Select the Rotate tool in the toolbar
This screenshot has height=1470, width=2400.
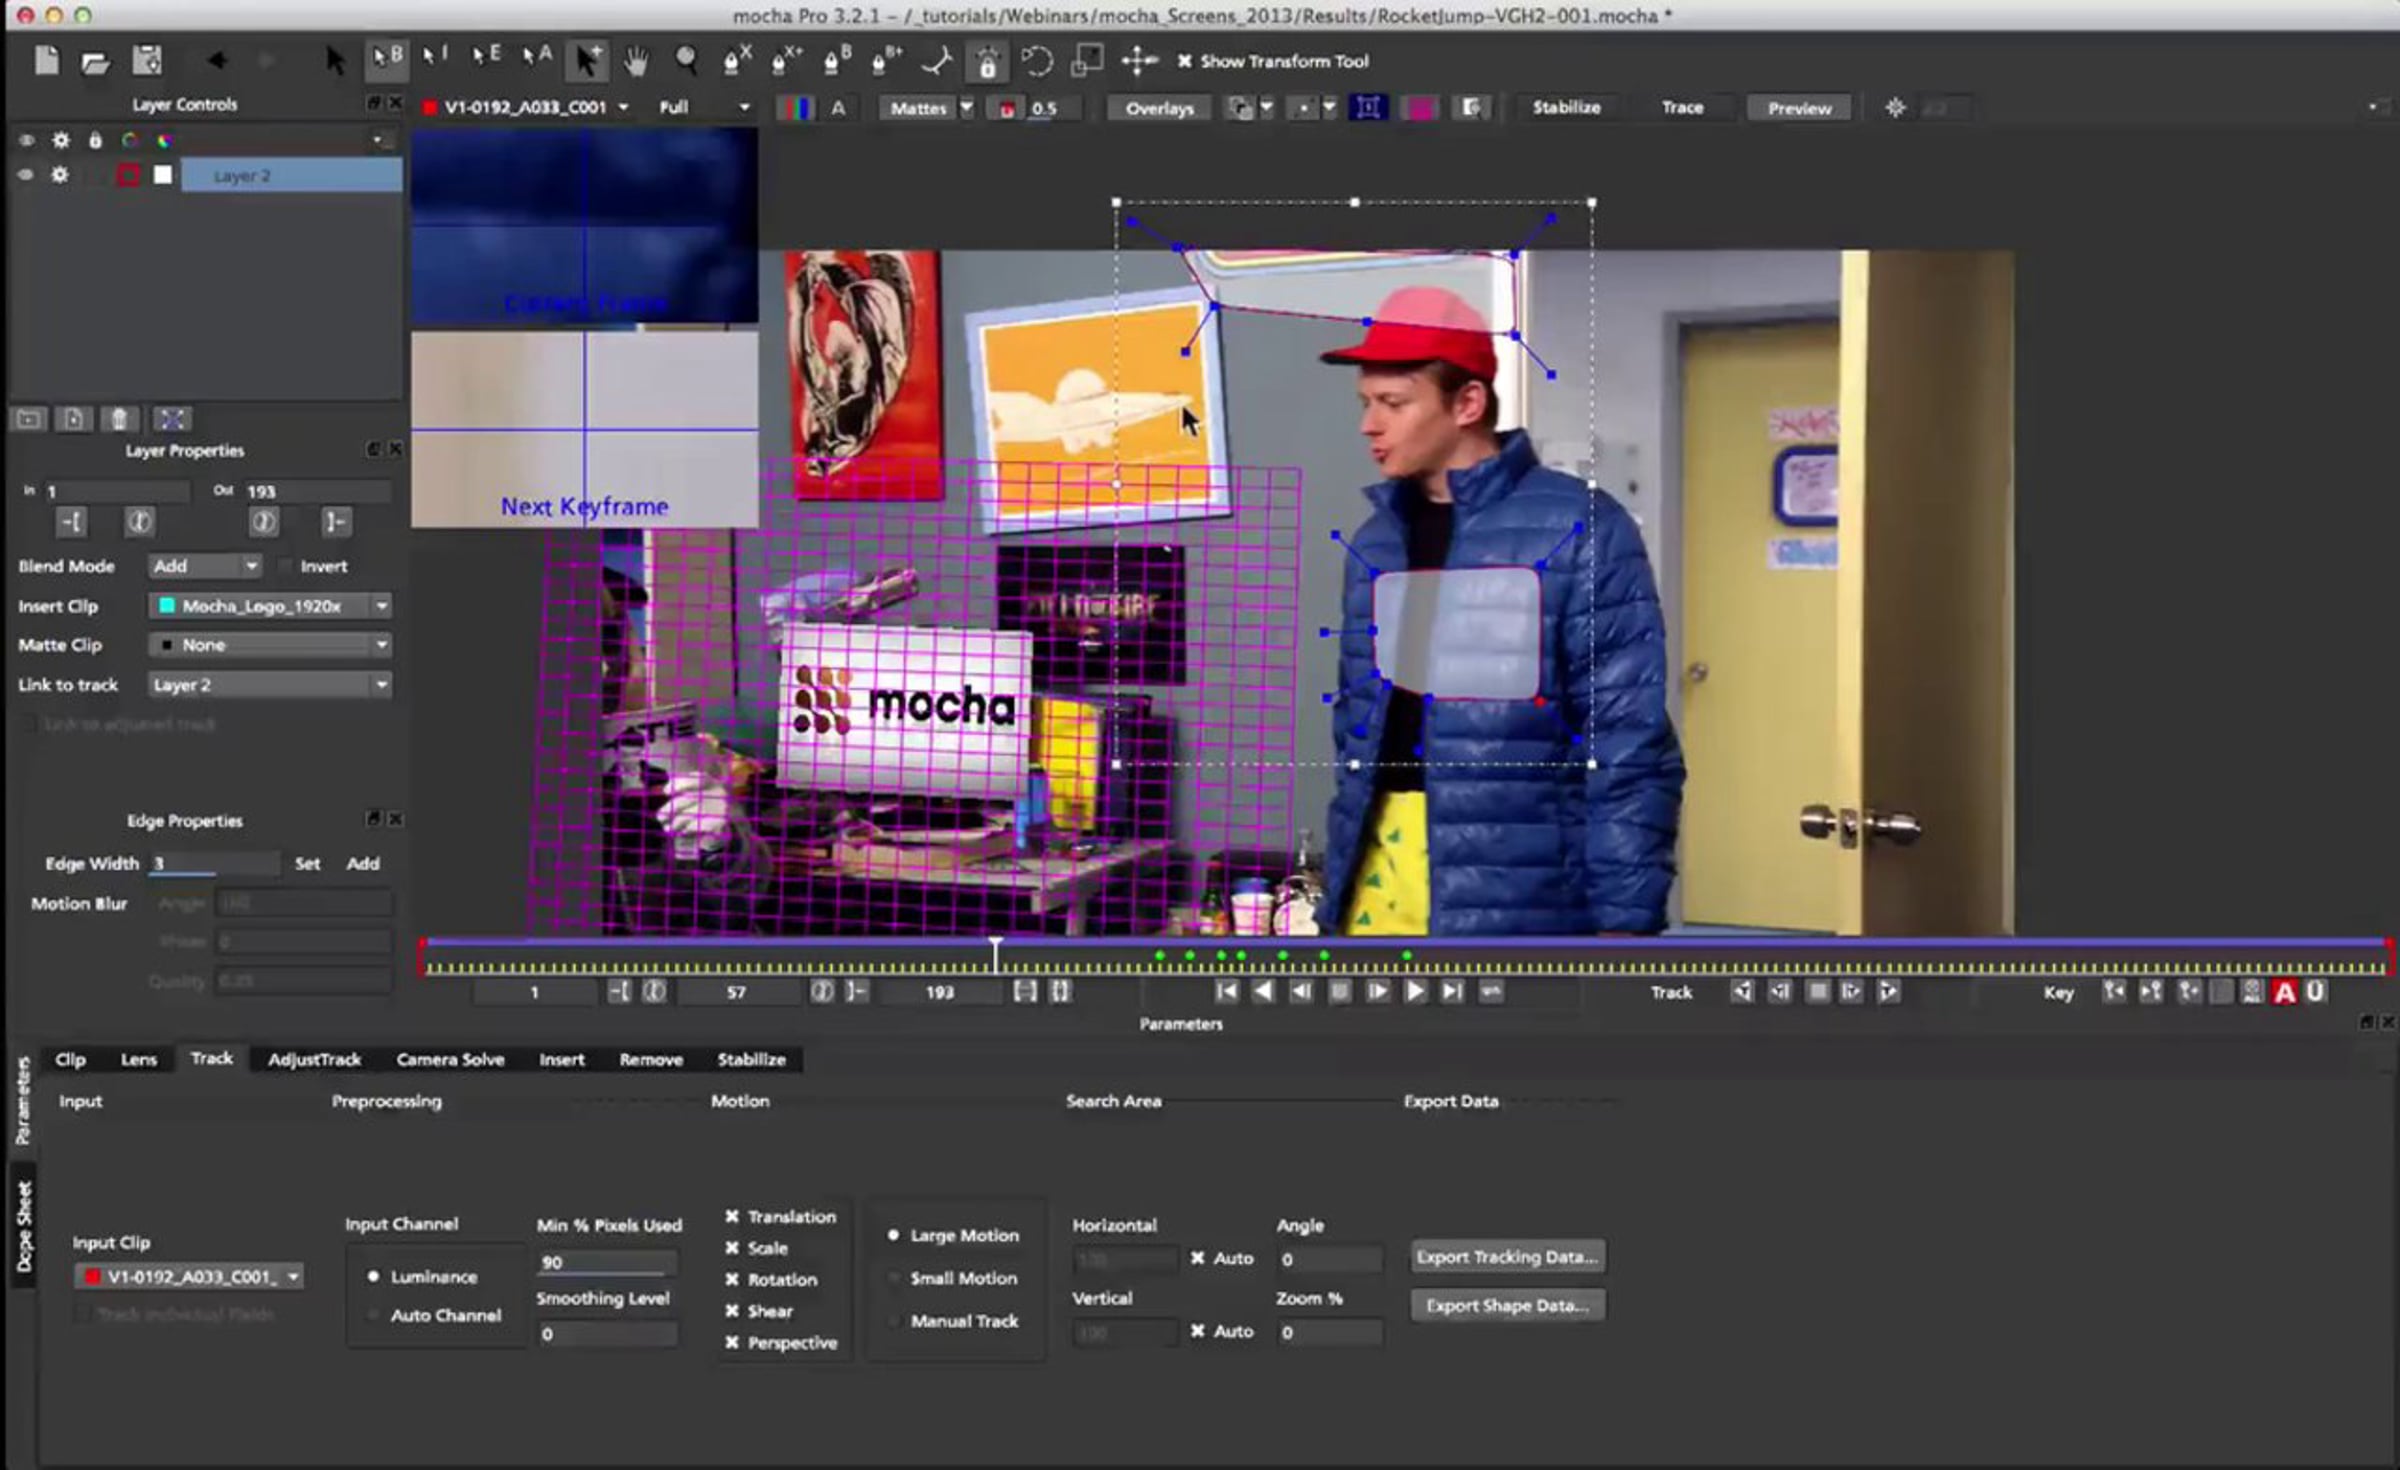(1037, 61)
